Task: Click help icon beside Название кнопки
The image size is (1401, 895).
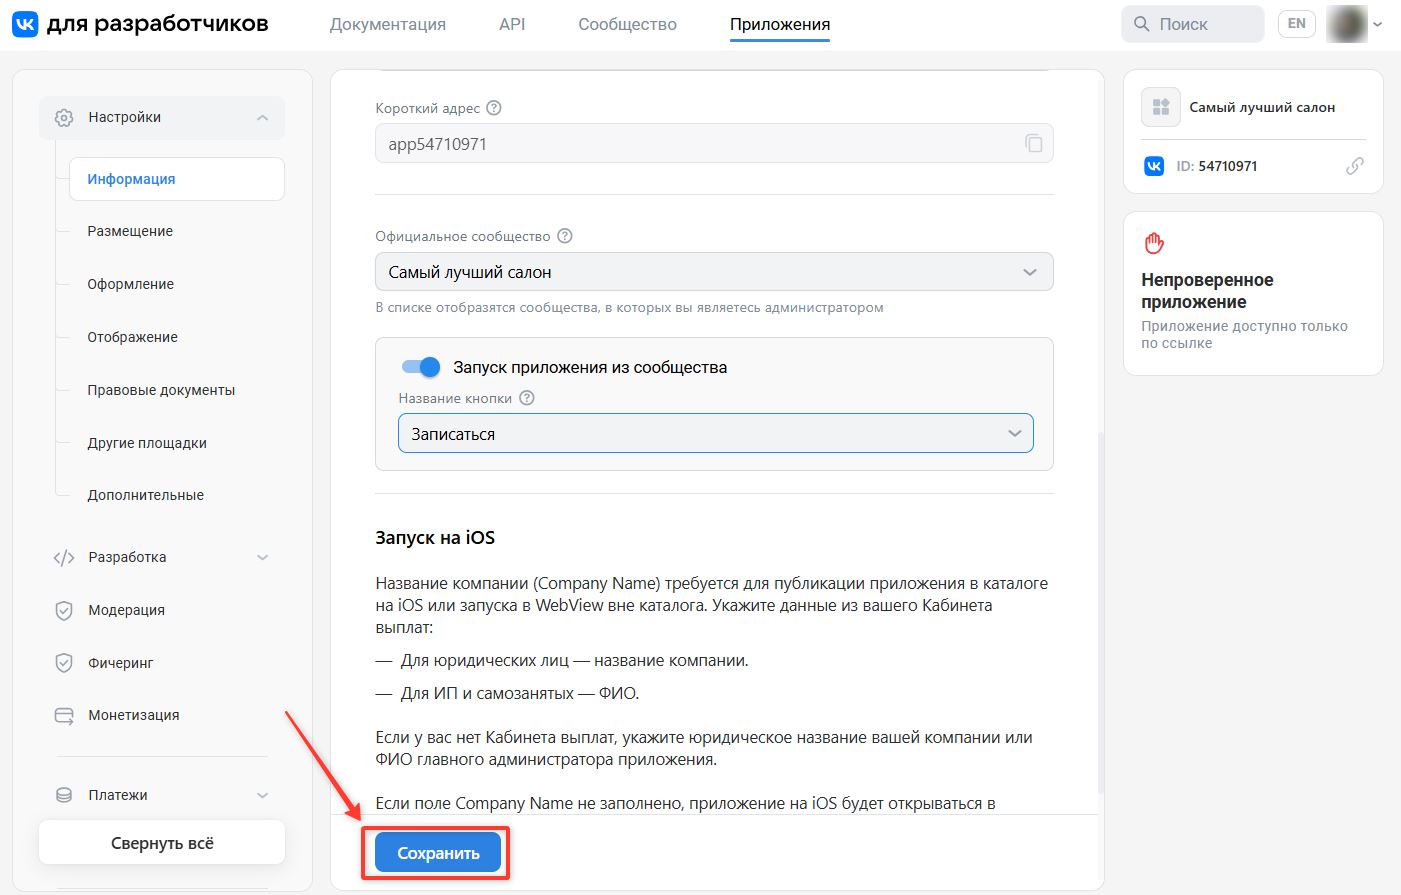Action: coord(527,398)
